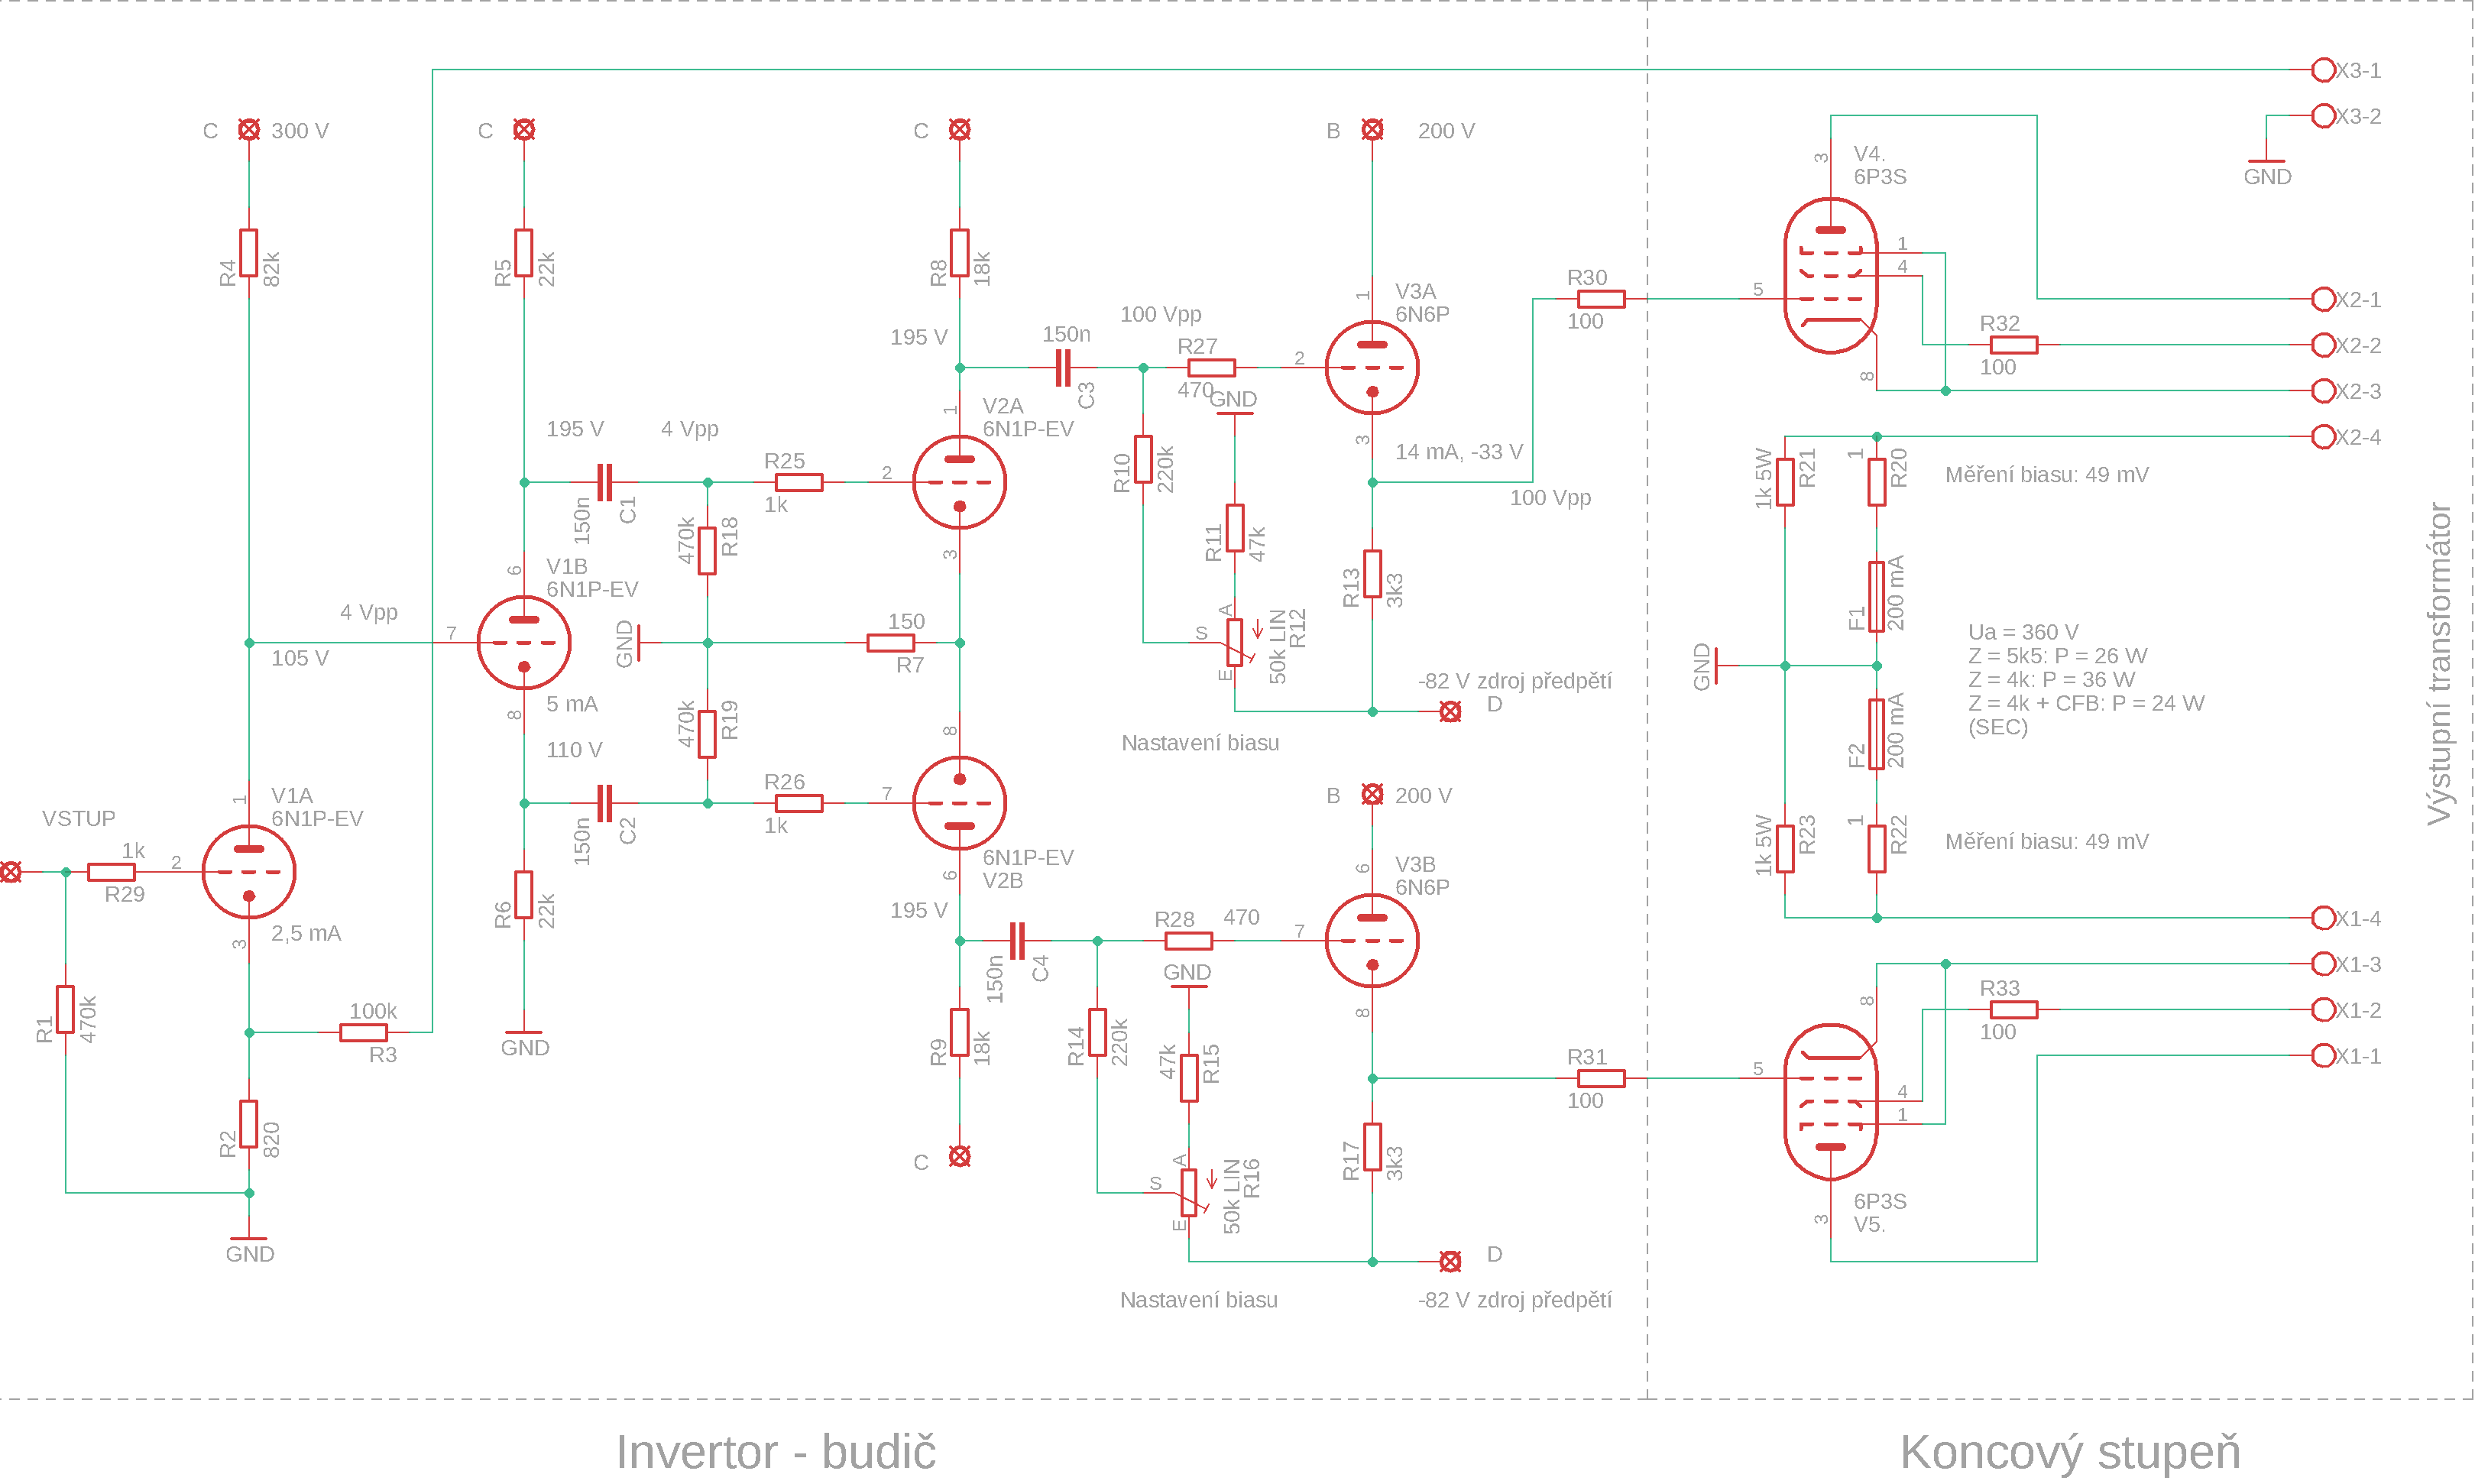
Task: Select the R7 150 ohm resistor
Action: tap(890, 642)
